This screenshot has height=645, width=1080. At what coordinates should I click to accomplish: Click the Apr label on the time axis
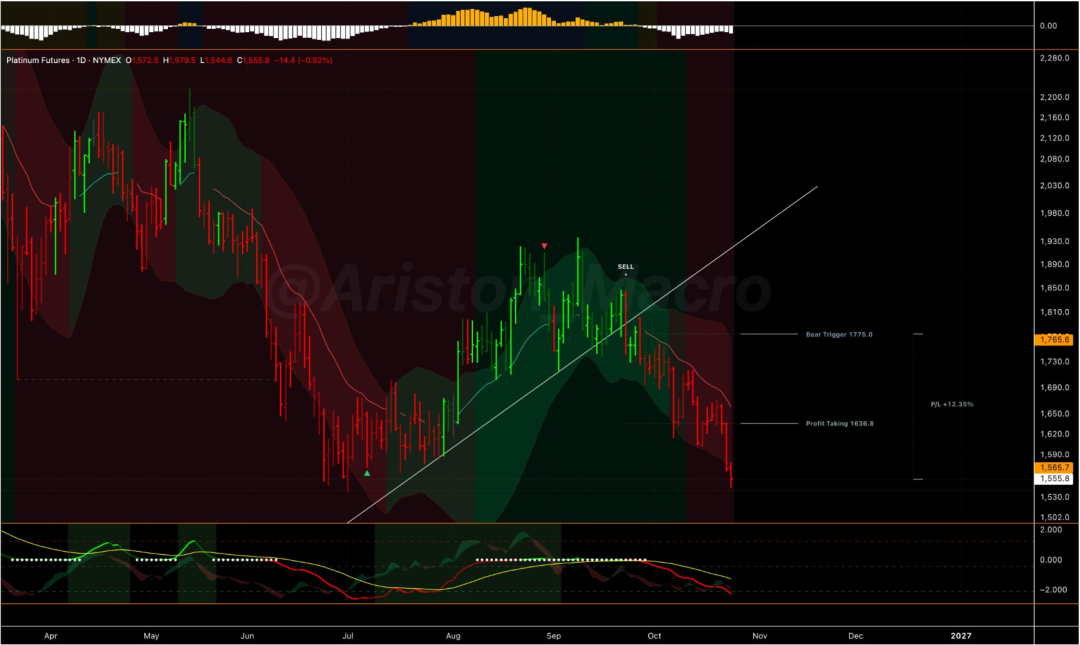(50, 636)
